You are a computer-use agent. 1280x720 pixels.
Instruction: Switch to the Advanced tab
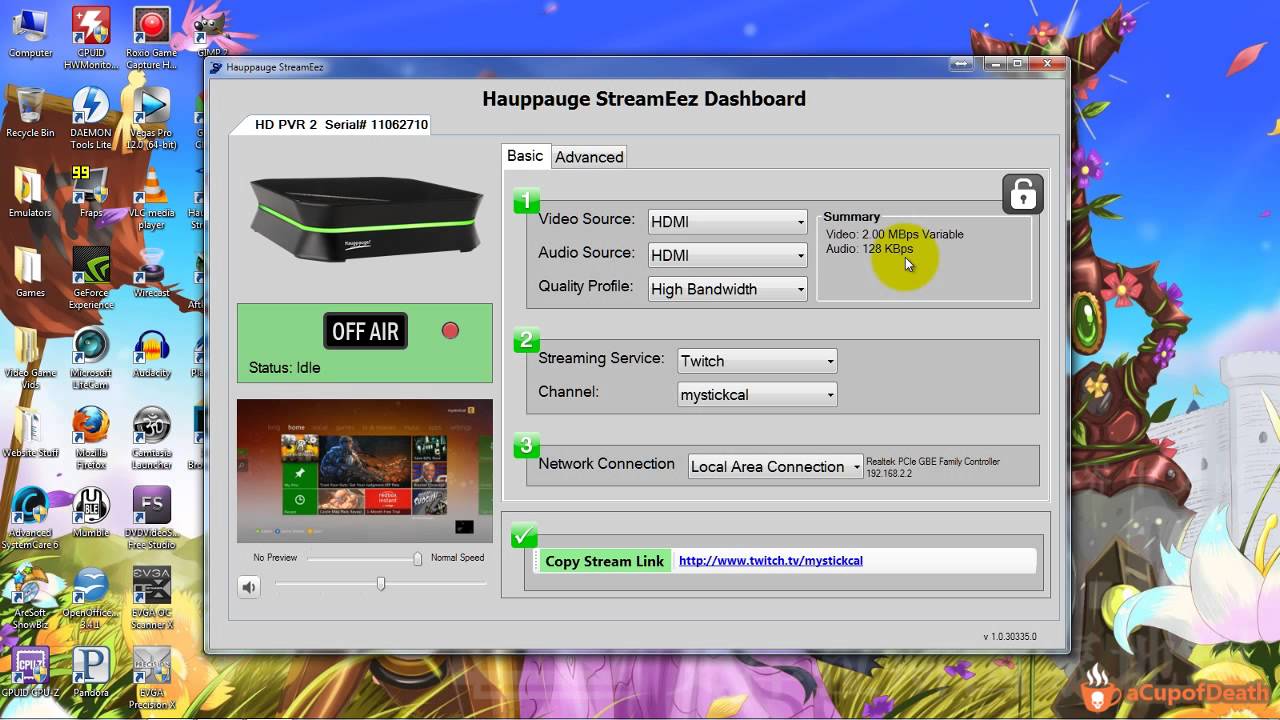coord(589,157)
